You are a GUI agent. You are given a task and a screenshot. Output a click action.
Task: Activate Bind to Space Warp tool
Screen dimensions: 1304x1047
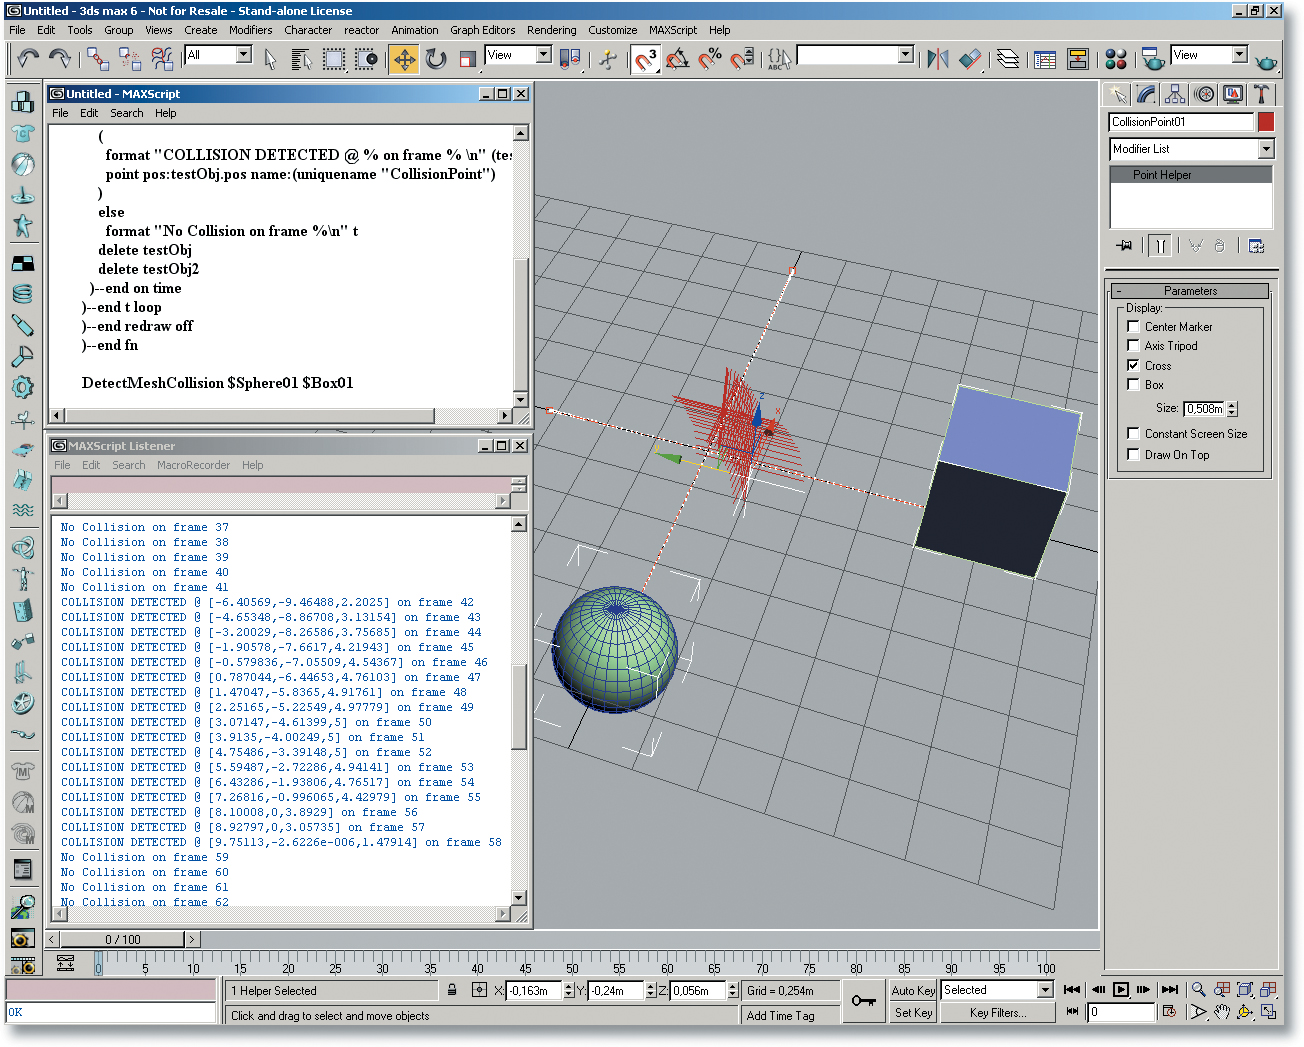[162, 59]
